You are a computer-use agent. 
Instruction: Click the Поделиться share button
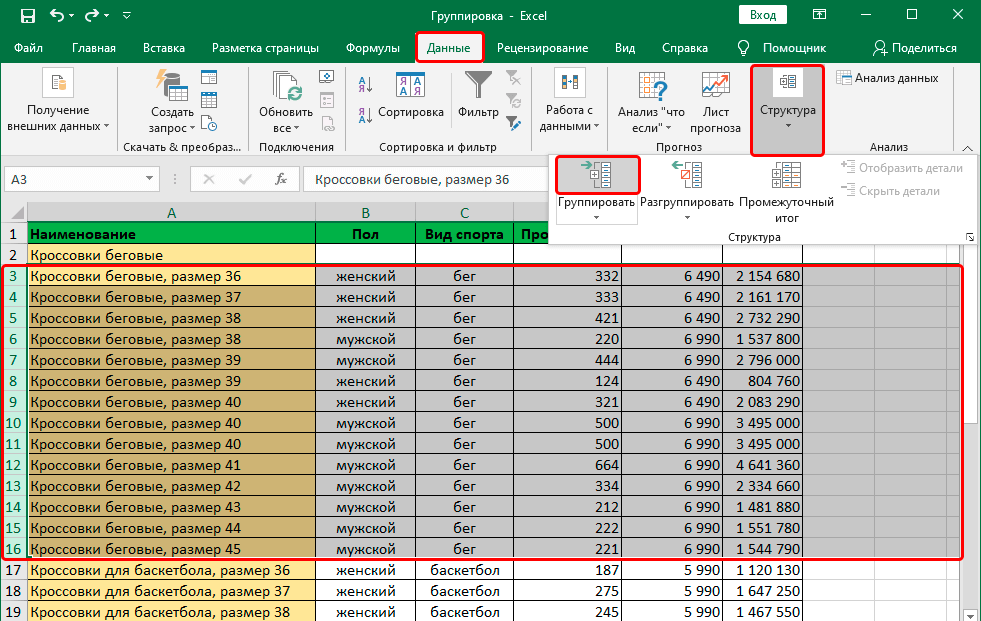[x=914, y=48]
